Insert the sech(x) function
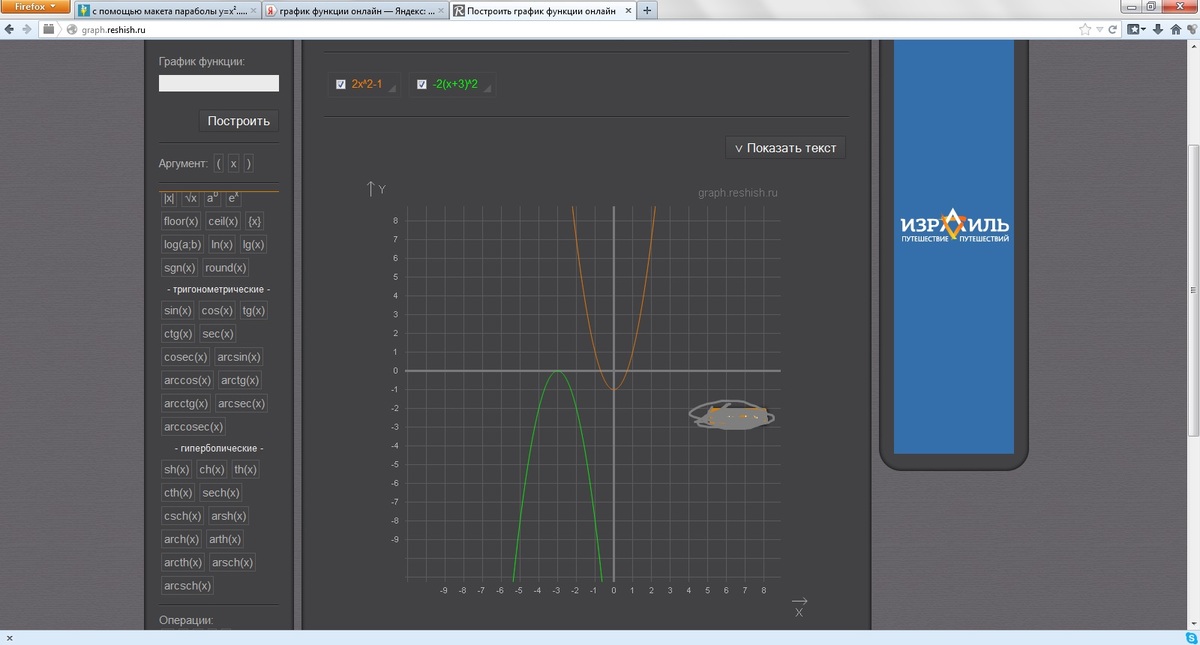This screenshot has height=645, width=1200. click(x=220, y=493)
